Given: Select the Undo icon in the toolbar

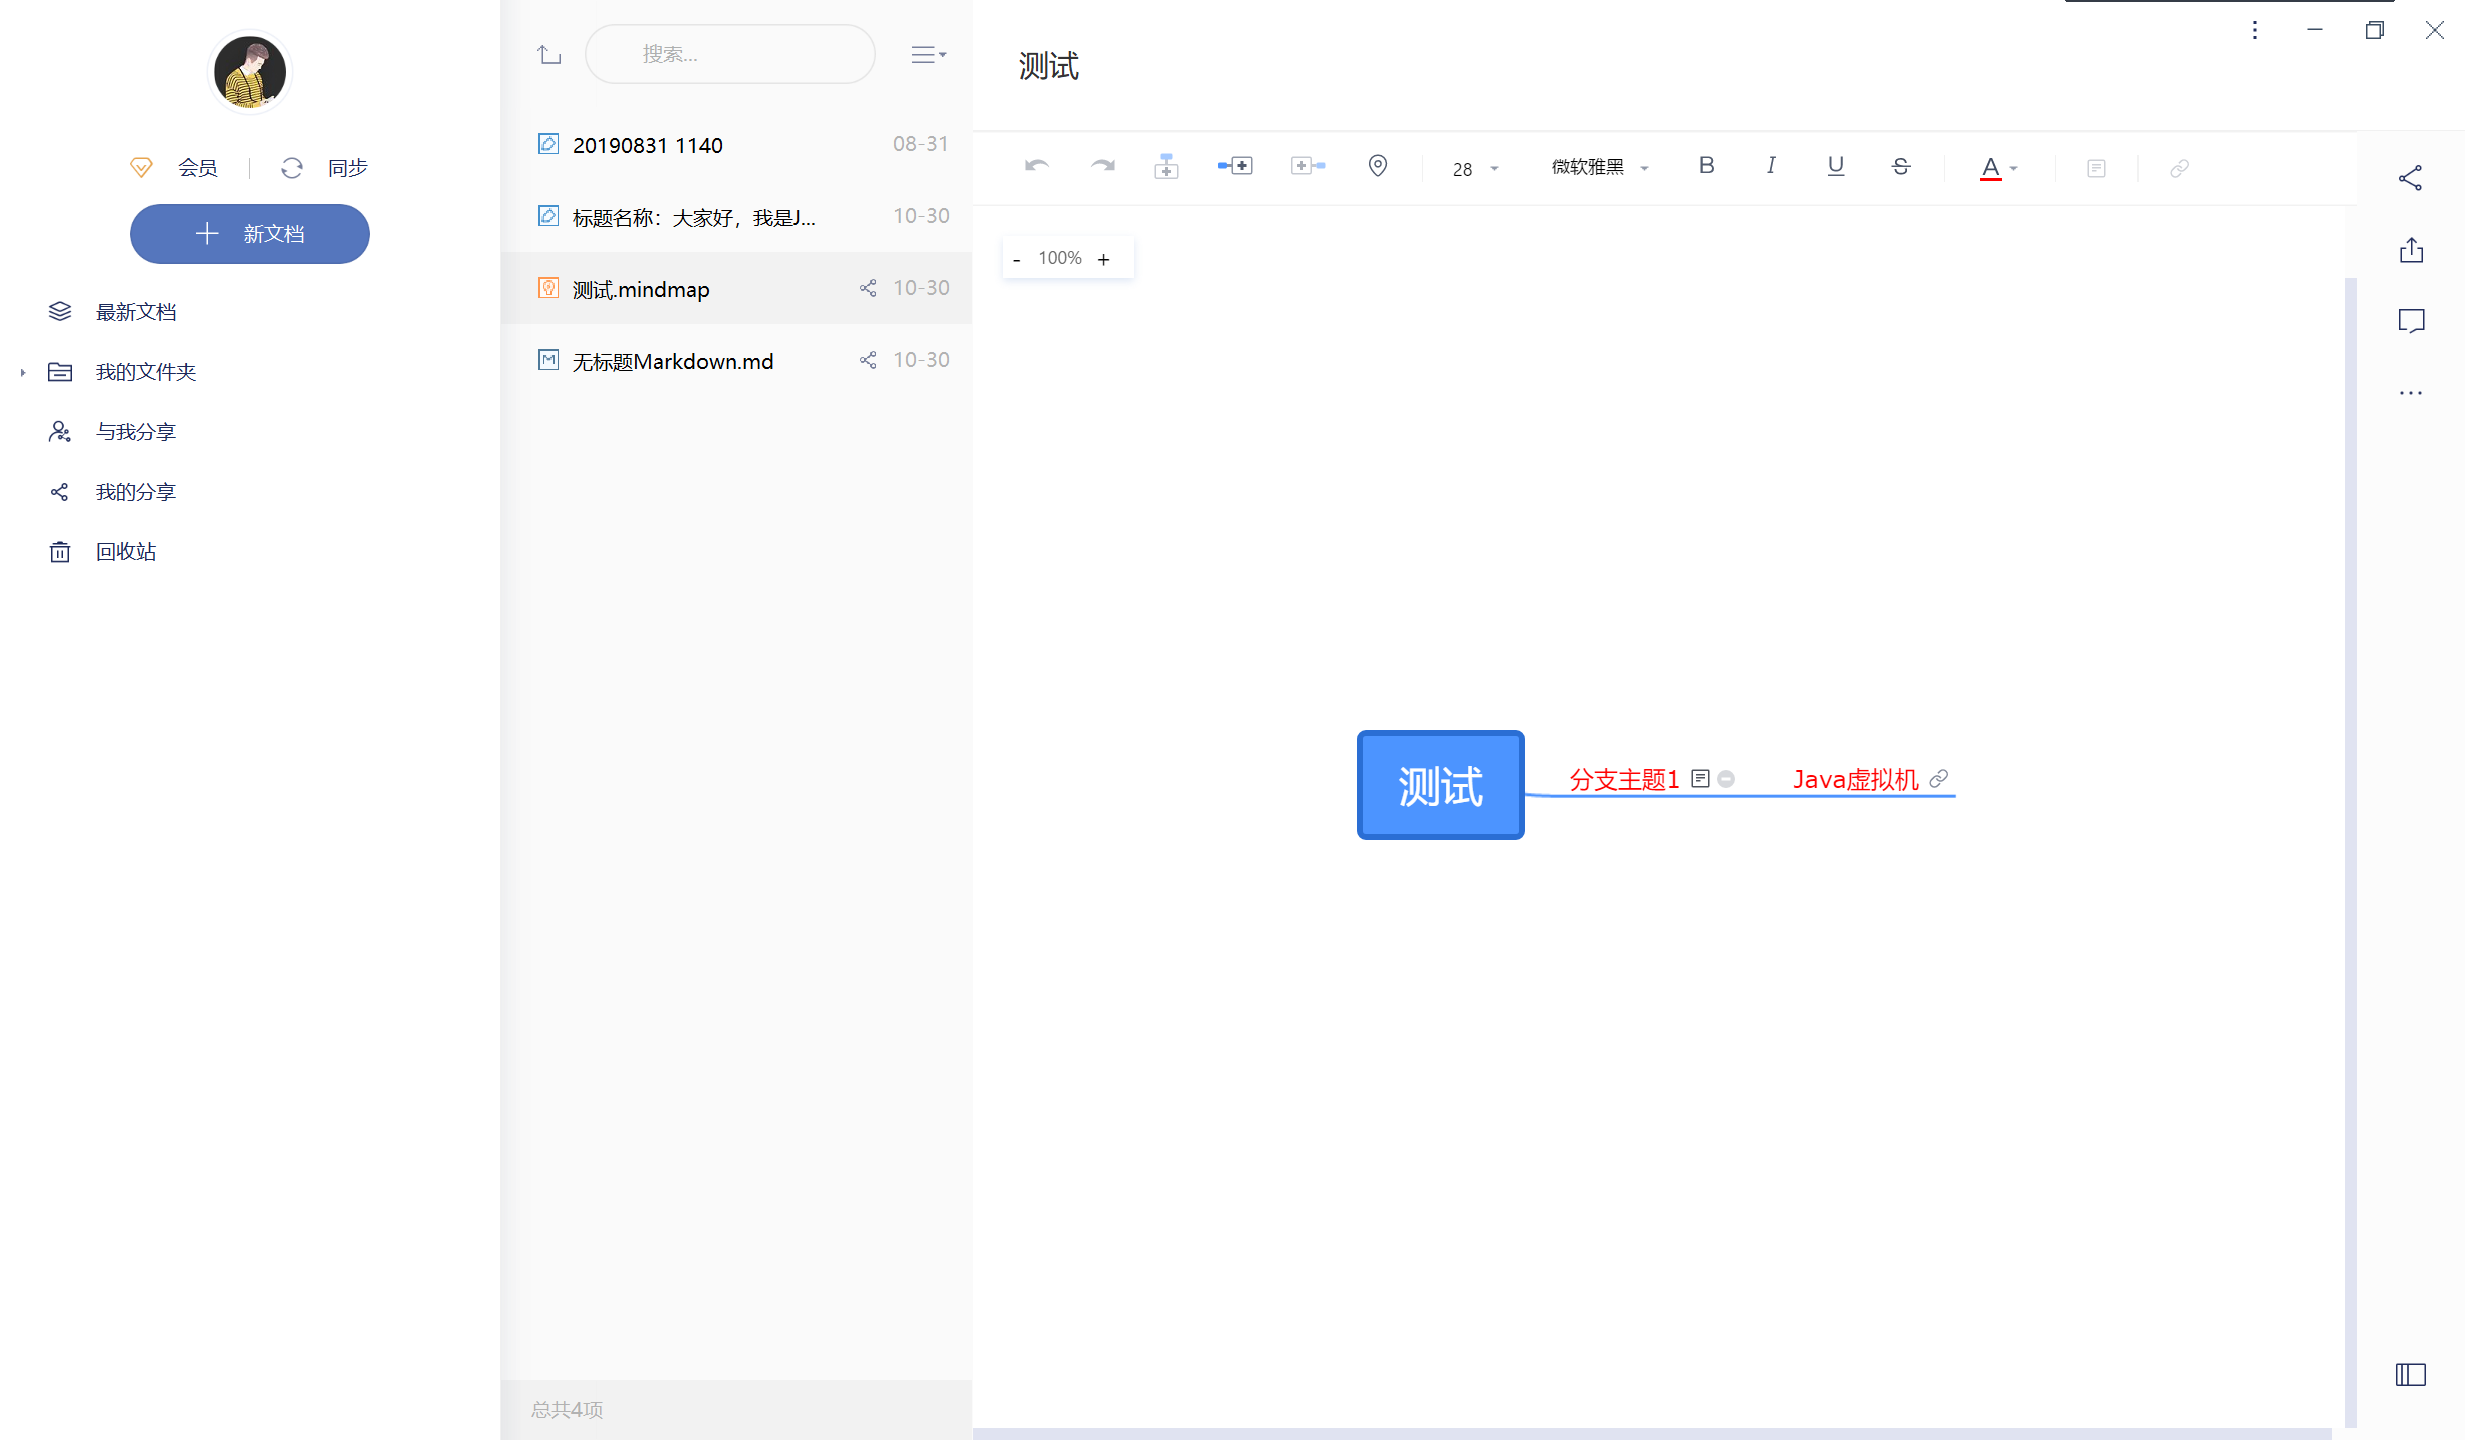Looking at the screenshot, I should click(1036, 166).
